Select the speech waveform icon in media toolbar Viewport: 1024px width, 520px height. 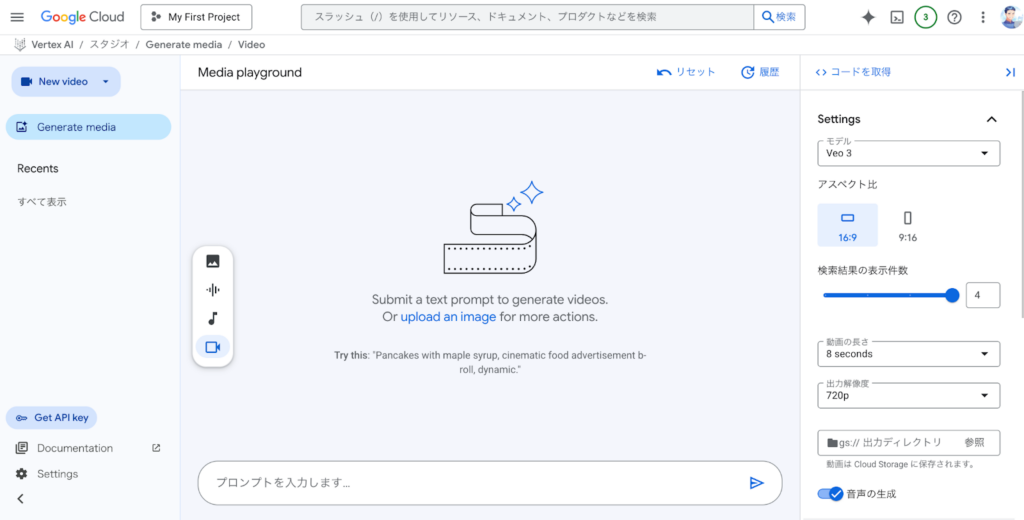point(212,290)
